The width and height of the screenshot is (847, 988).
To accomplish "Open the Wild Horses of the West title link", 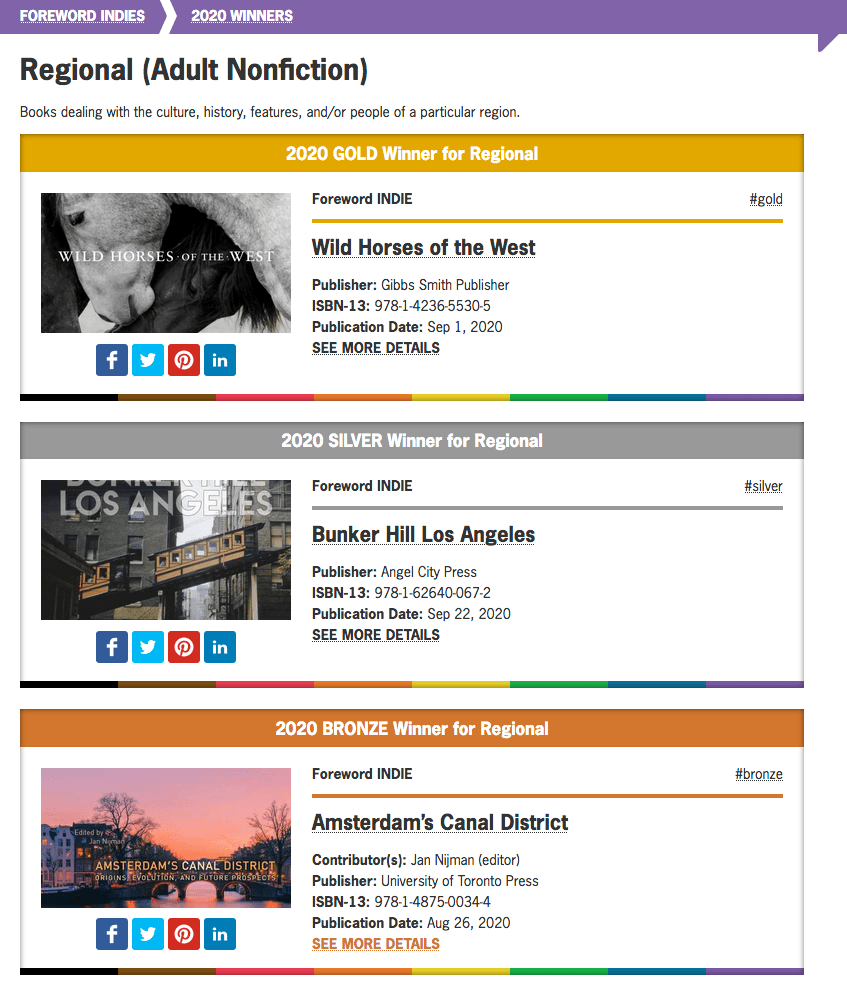I will pyautogui.click(x=423, y=248).
